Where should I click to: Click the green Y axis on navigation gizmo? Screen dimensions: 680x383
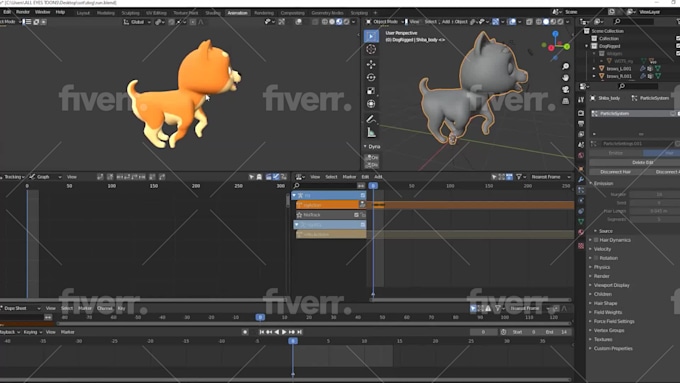tap(567, 46)
